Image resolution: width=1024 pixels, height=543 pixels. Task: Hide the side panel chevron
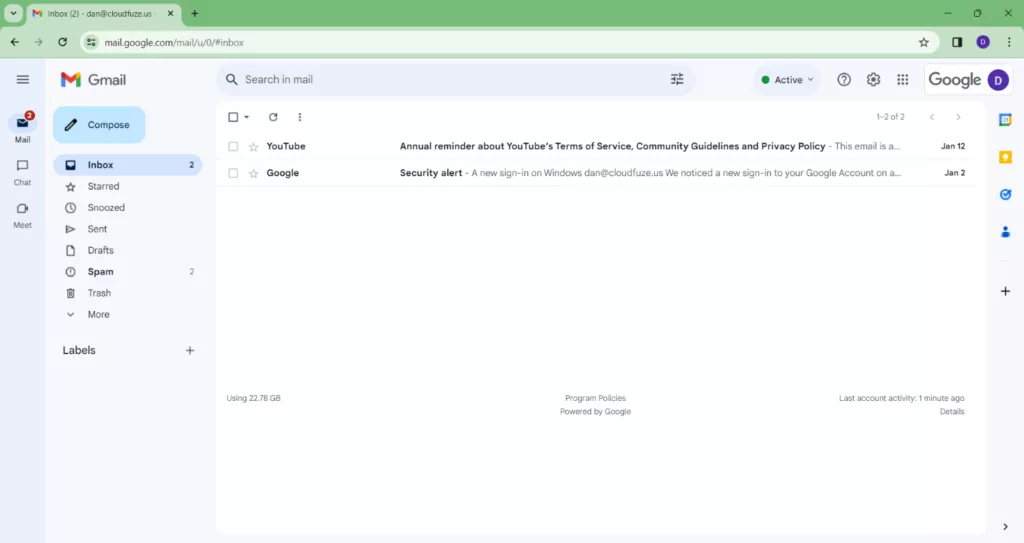(x=1005, y=527)
